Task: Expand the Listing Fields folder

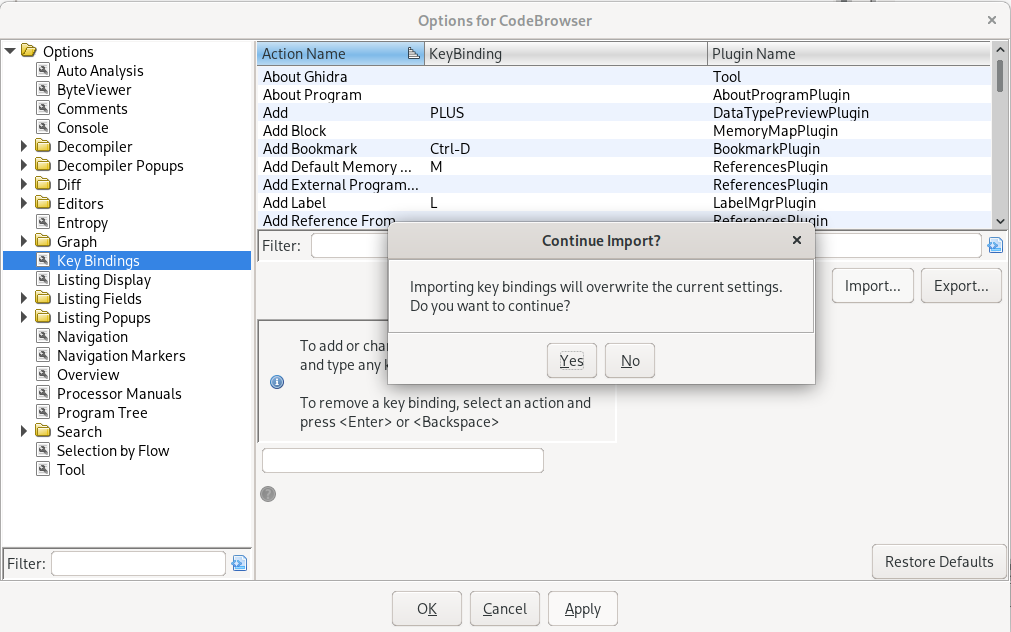Action: [x=25, y=298]
